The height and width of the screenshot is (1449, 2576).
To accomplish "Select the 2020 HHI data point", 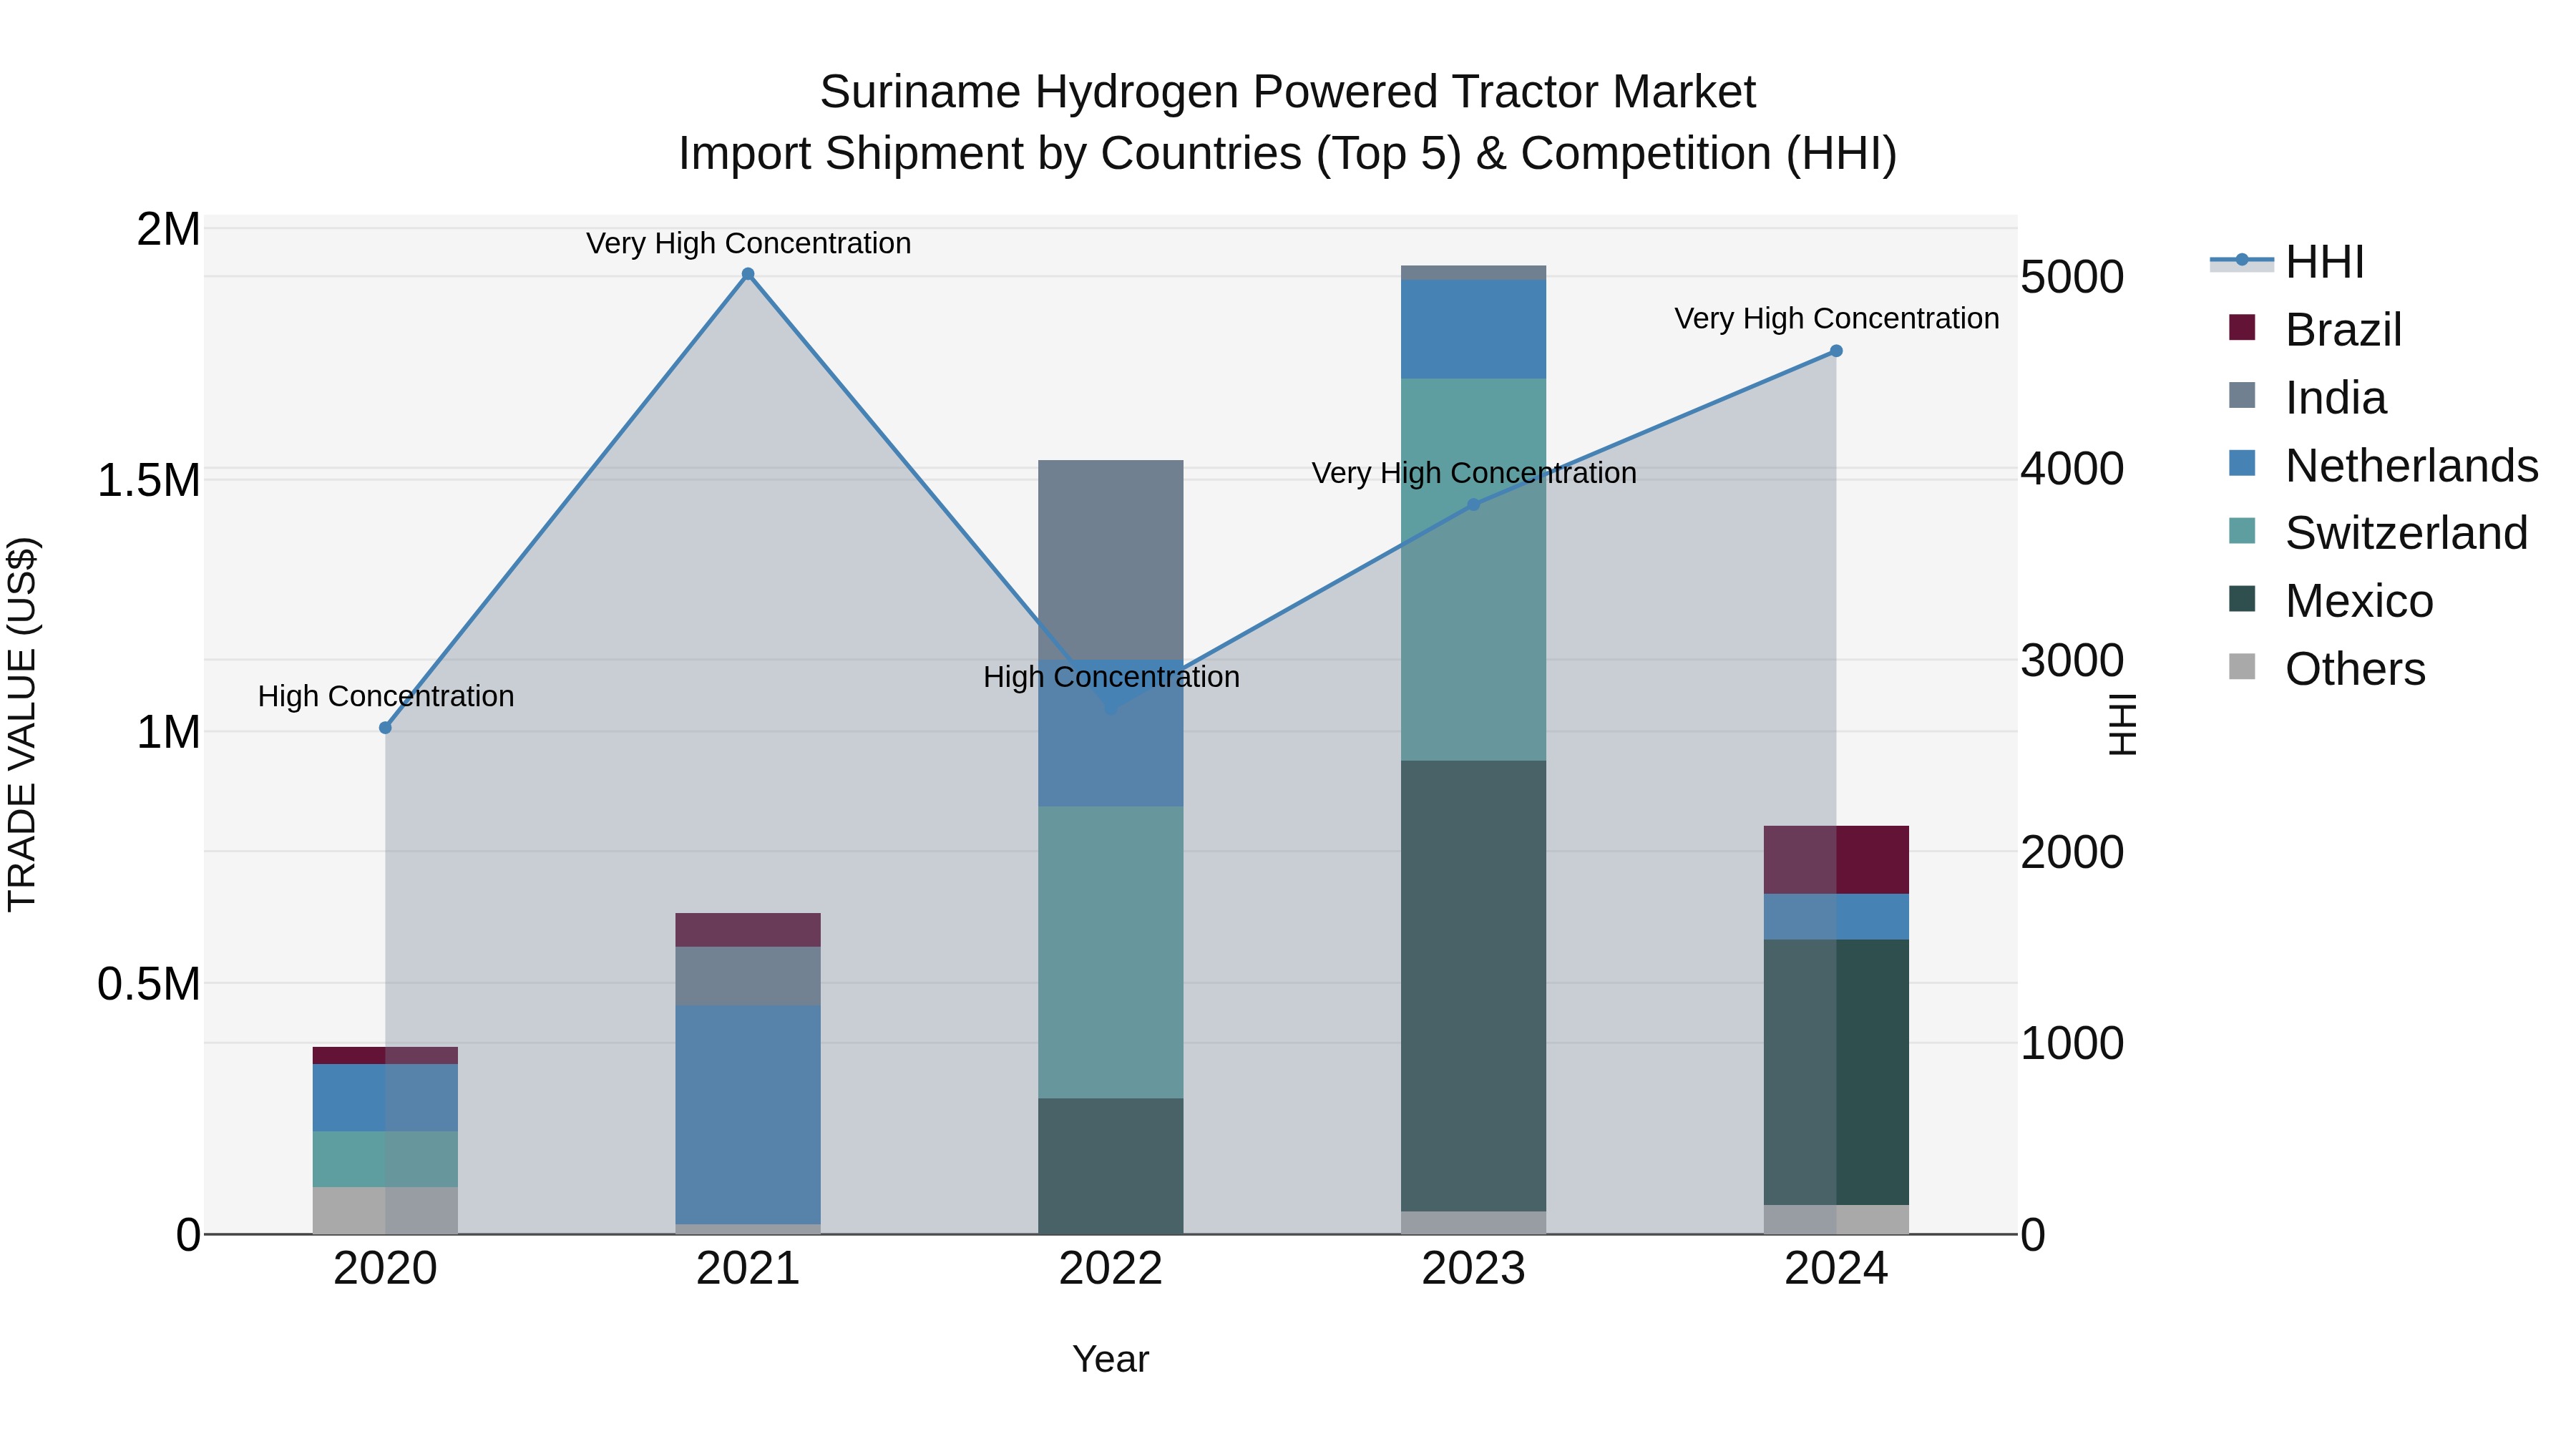I will click(x=385, y=728).
